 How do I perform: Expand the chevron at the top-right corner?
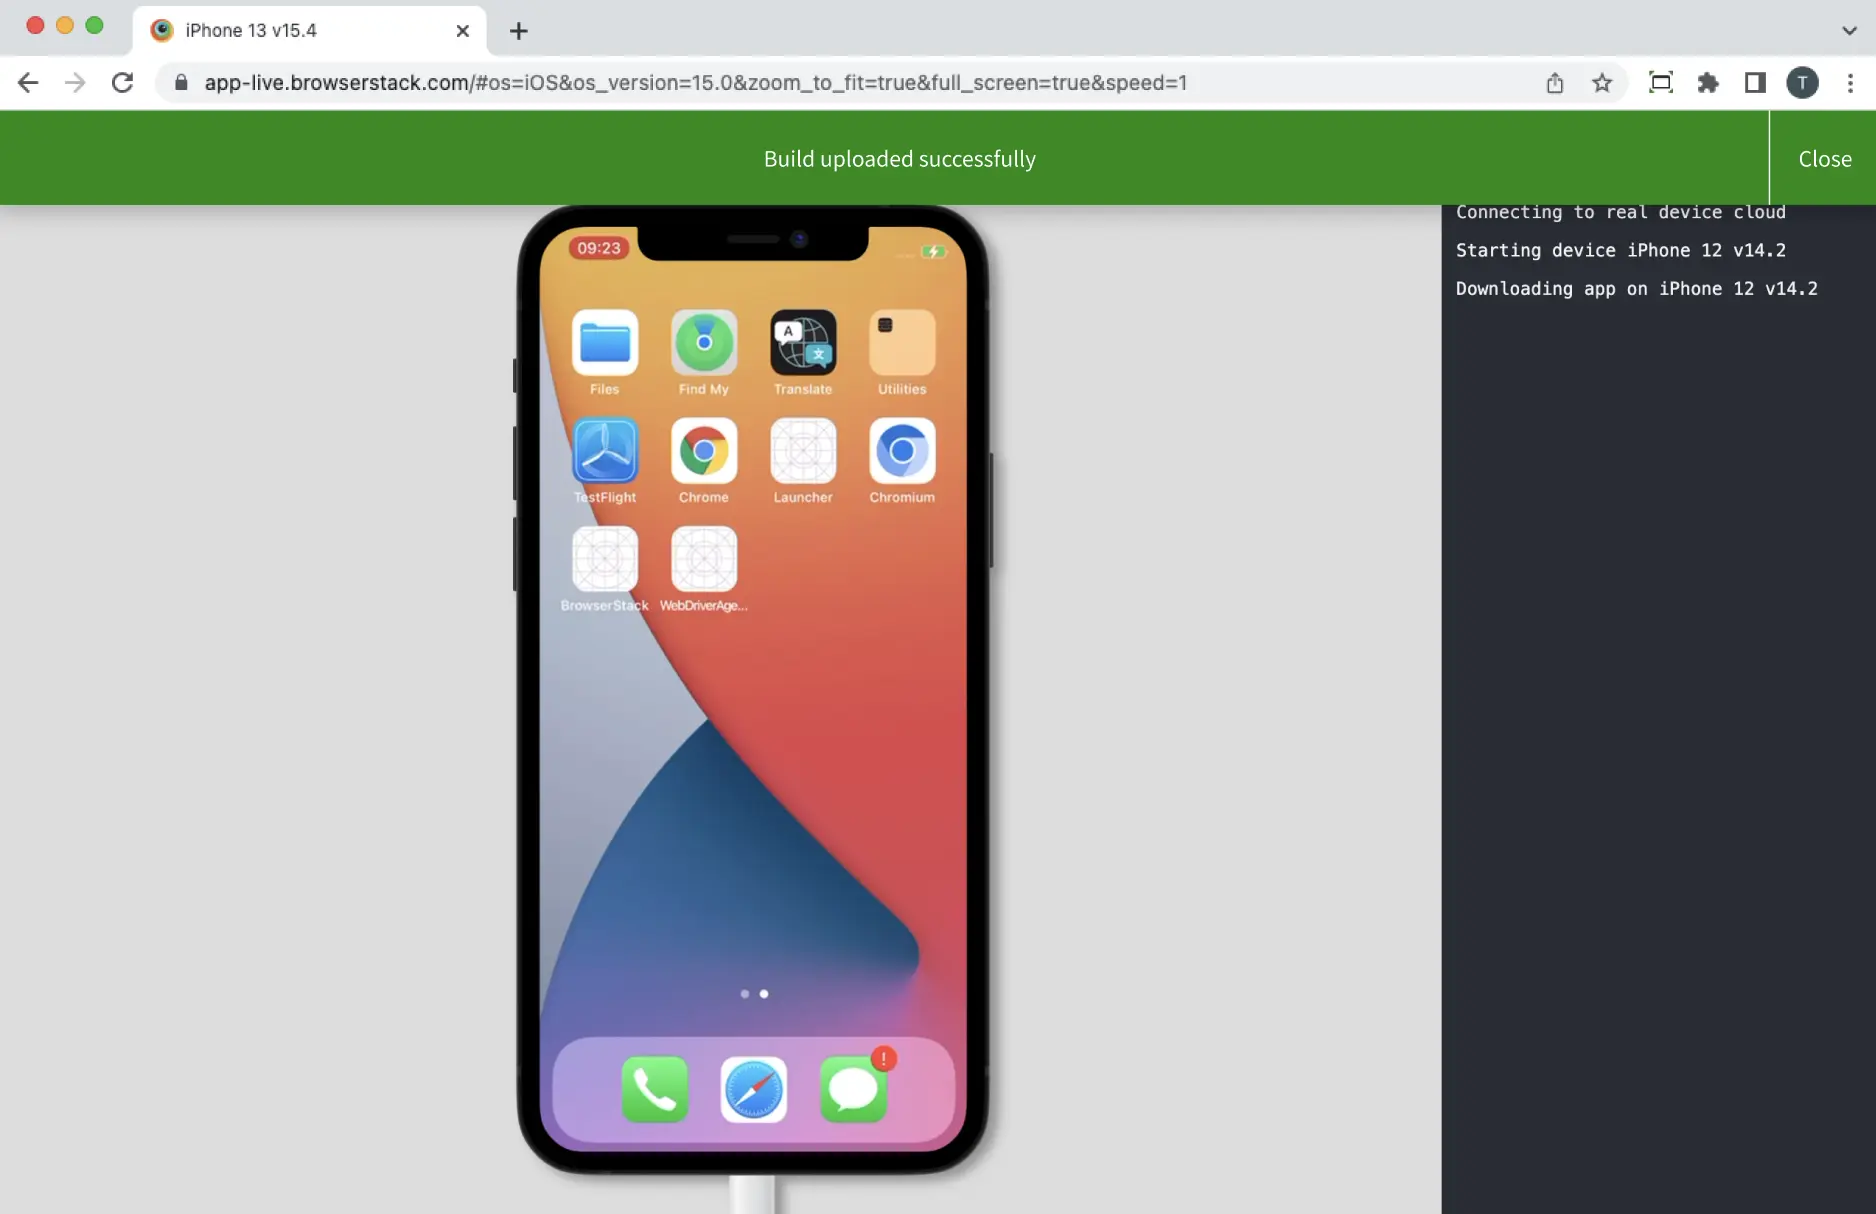click(1848, 31)
